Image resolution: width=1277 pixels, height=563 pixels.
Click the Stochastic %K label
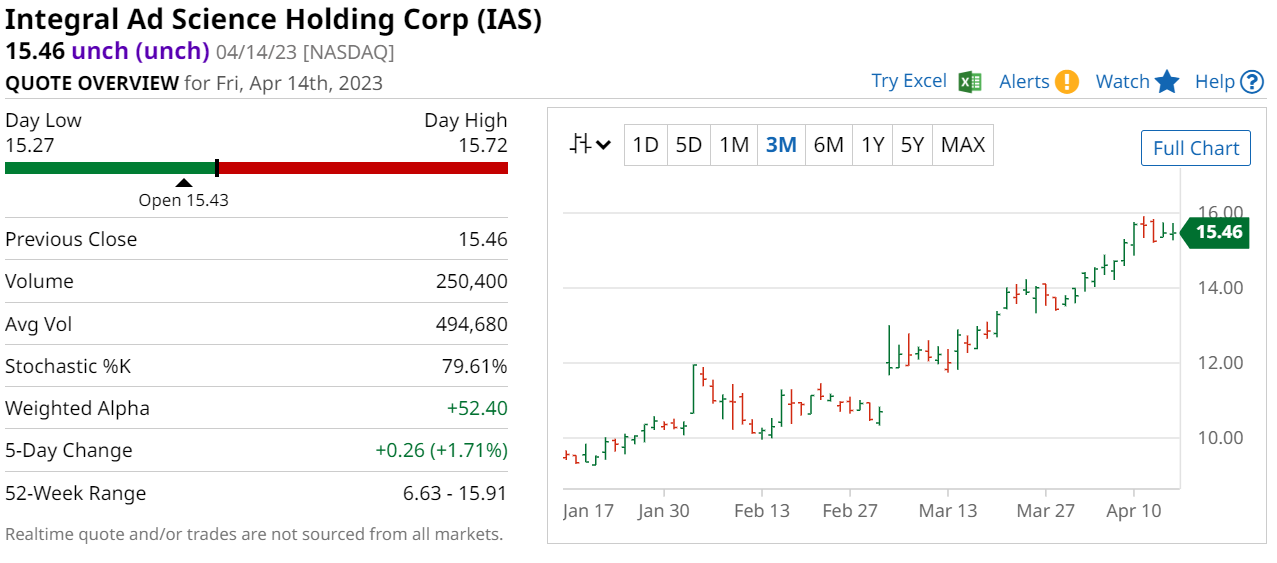[x=68, y=366]
